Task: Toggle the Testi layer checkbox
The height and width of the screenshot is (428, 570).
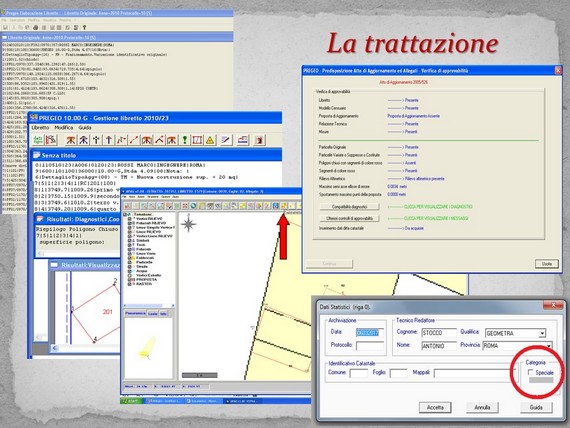Action: coord(130,245)
